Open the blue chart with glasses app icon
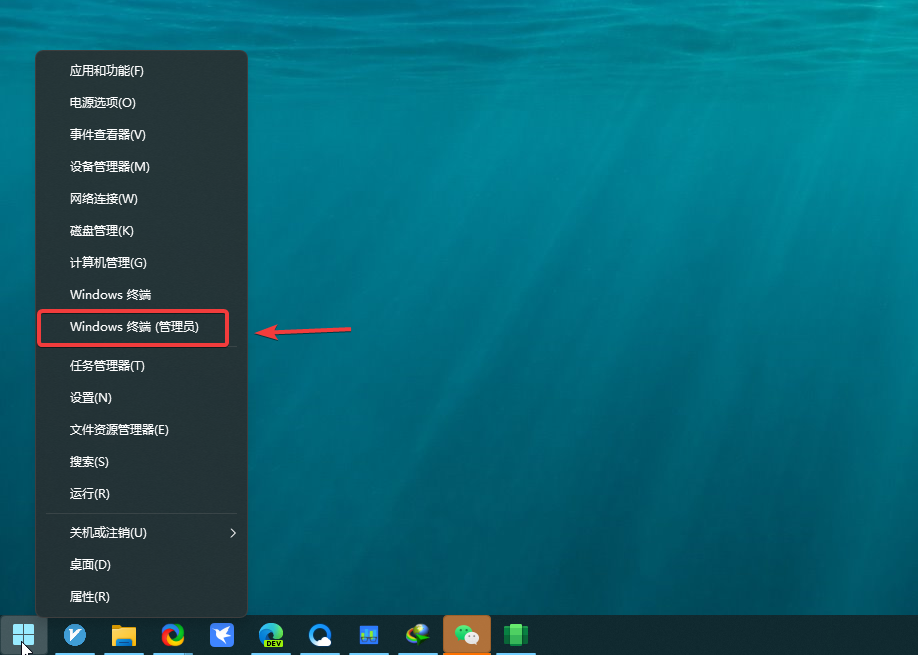 [369, 635]
